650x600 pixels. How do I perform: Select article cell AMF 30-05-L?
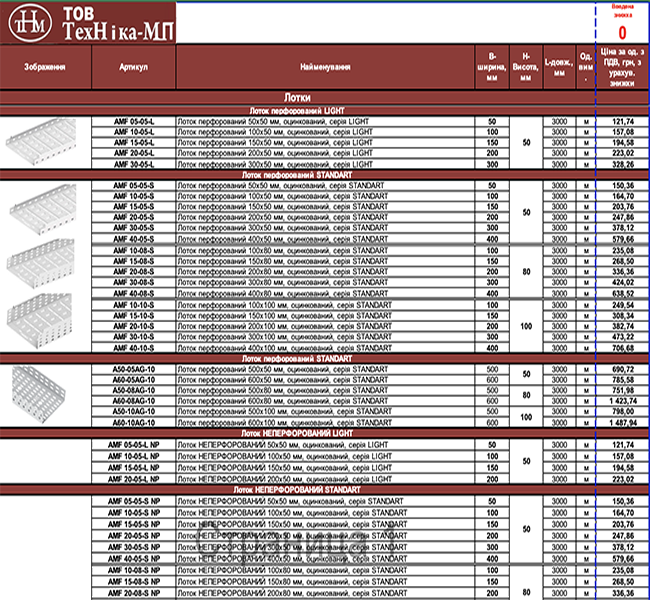pos(133,164)
